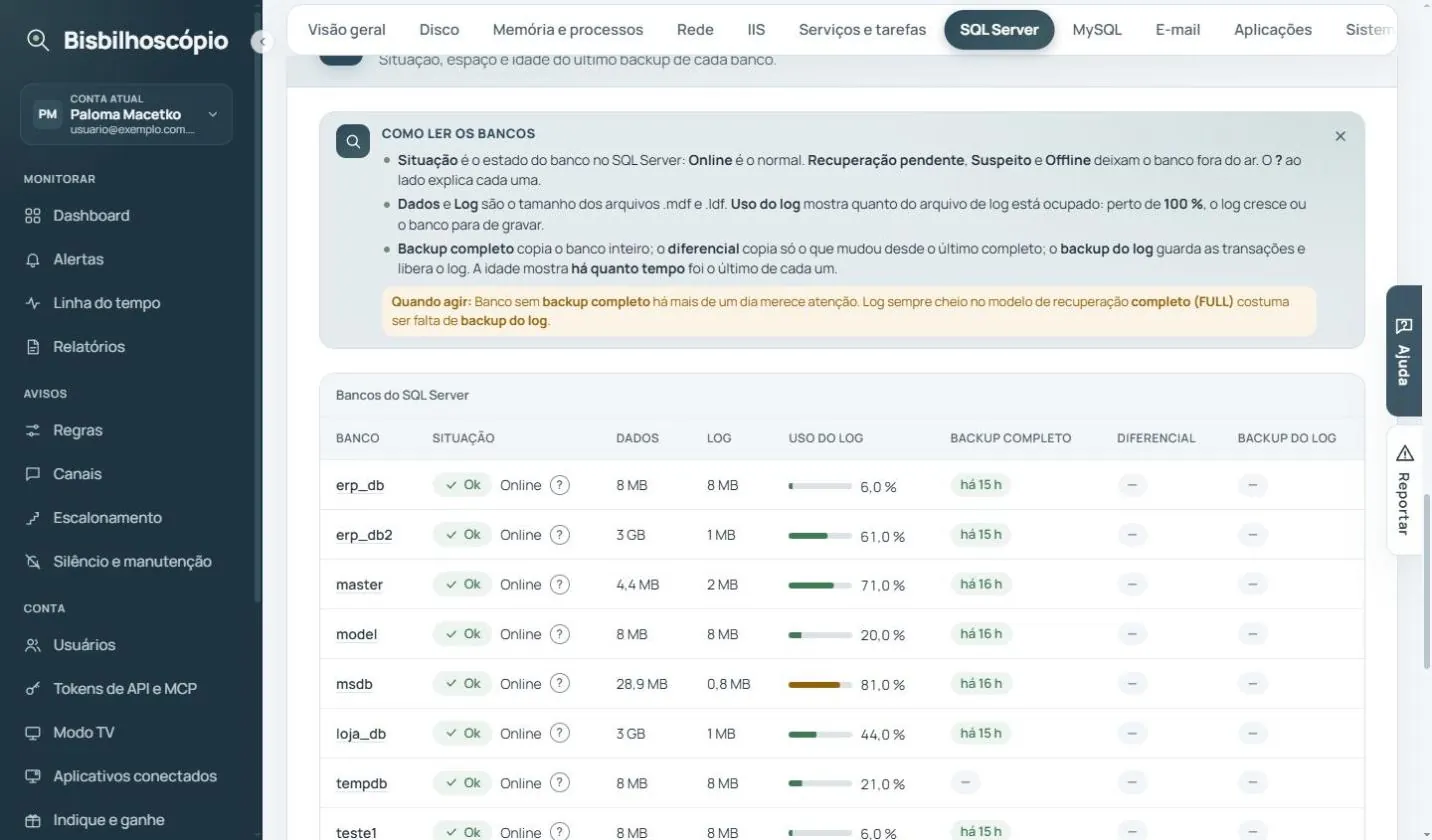
Task: Click the help question mark for master
Action: tap(560, 584)
